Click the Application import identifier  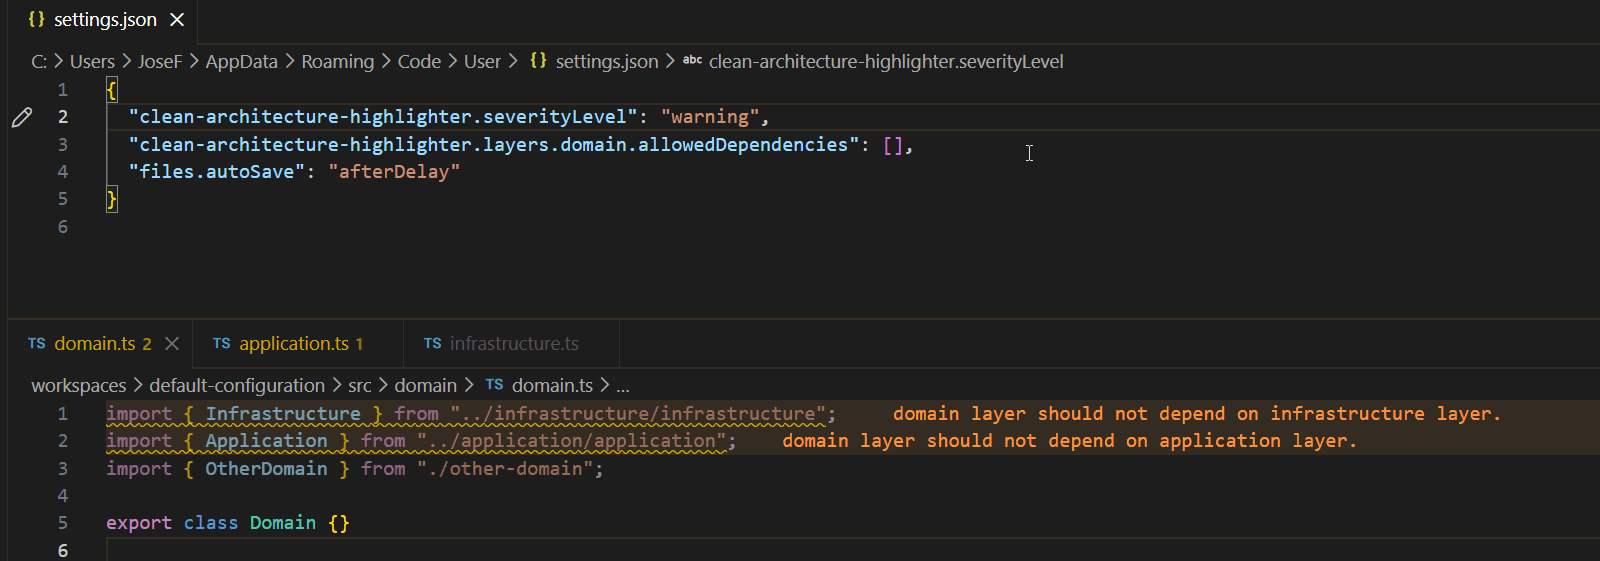tap(266, 441)
